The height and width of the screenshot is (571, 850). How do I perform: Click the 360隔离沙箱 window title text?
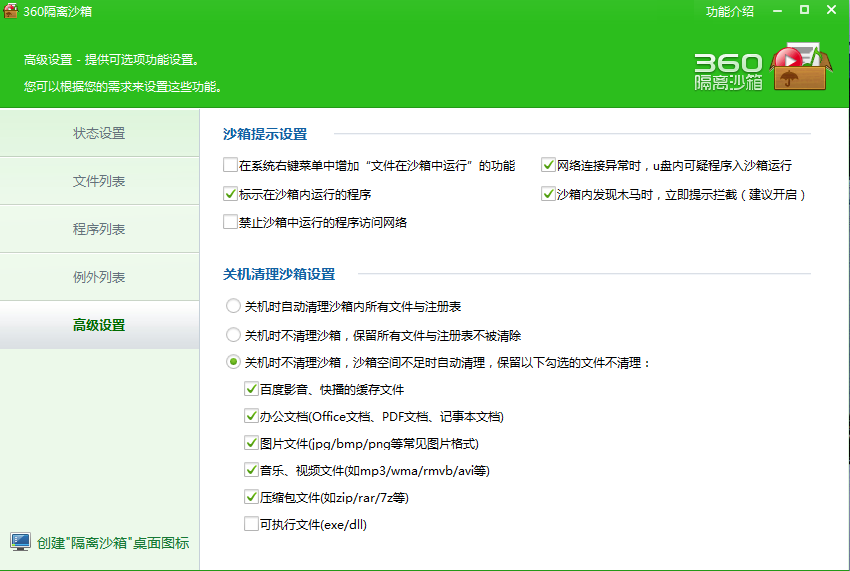[57, 11]
